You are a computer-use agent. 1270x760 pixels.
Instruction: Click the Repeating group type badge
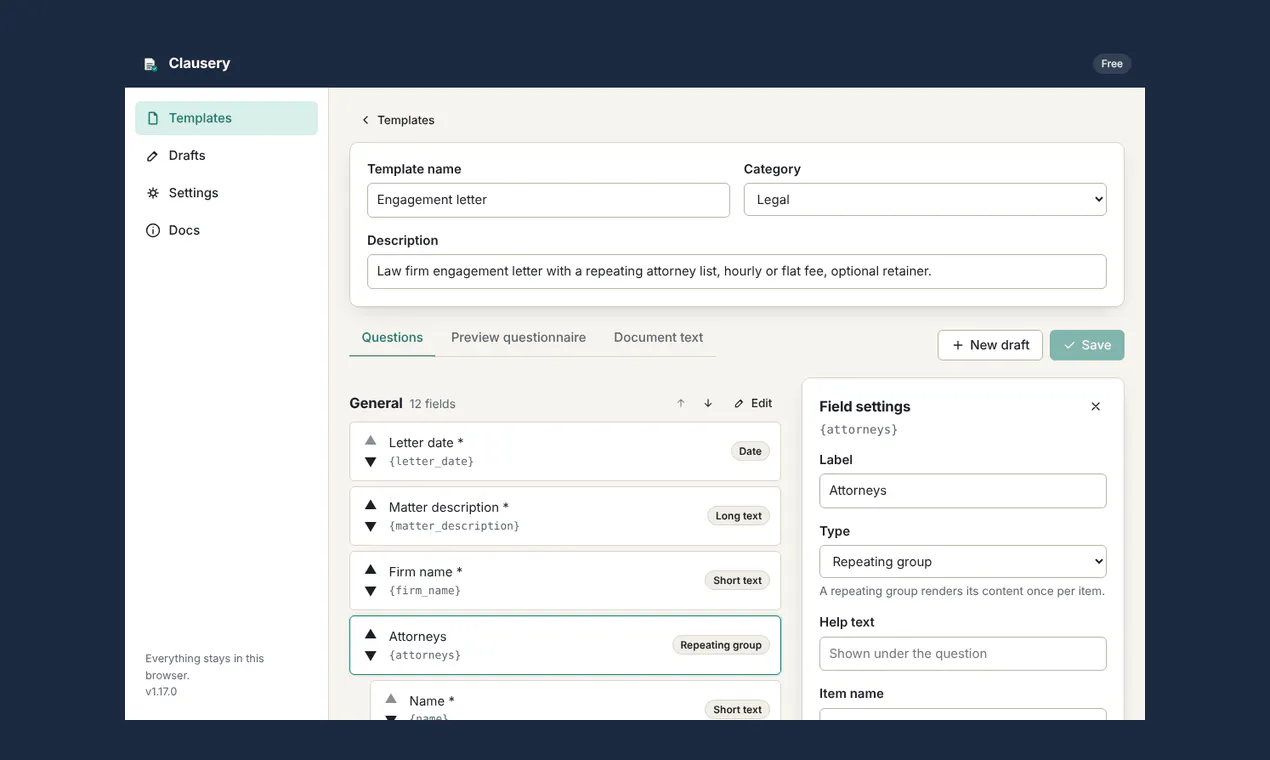tap(721, 645)
